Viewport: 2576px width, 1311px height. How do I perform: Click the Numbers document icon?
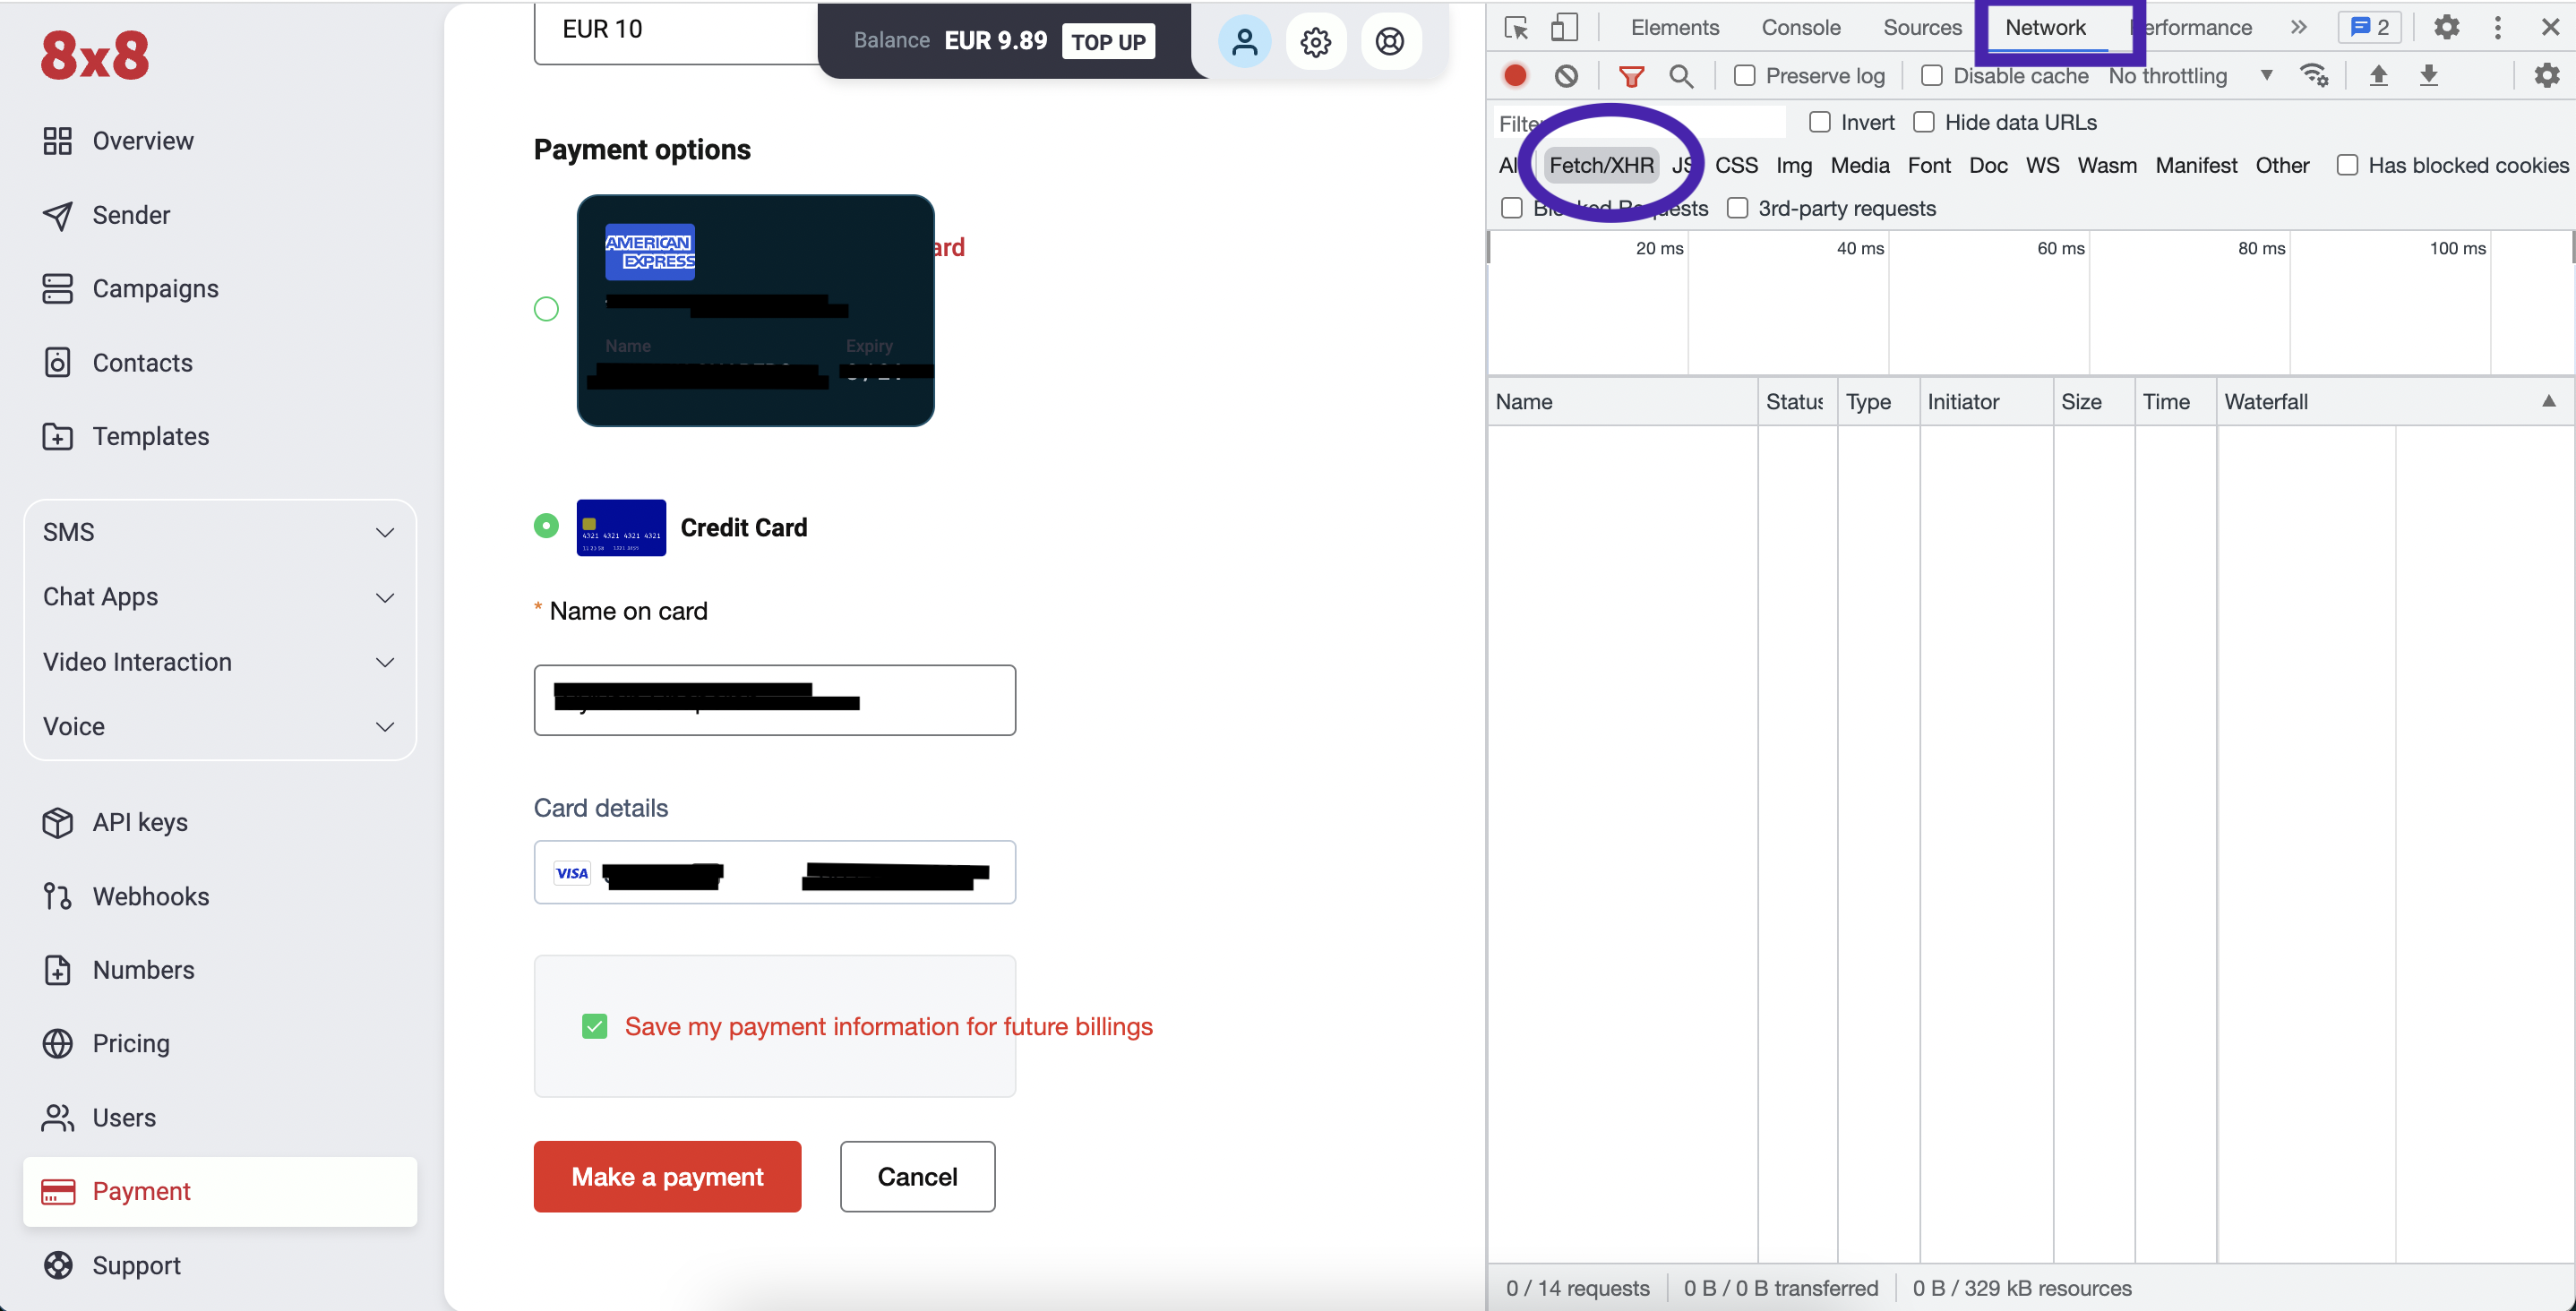[57, 970]
